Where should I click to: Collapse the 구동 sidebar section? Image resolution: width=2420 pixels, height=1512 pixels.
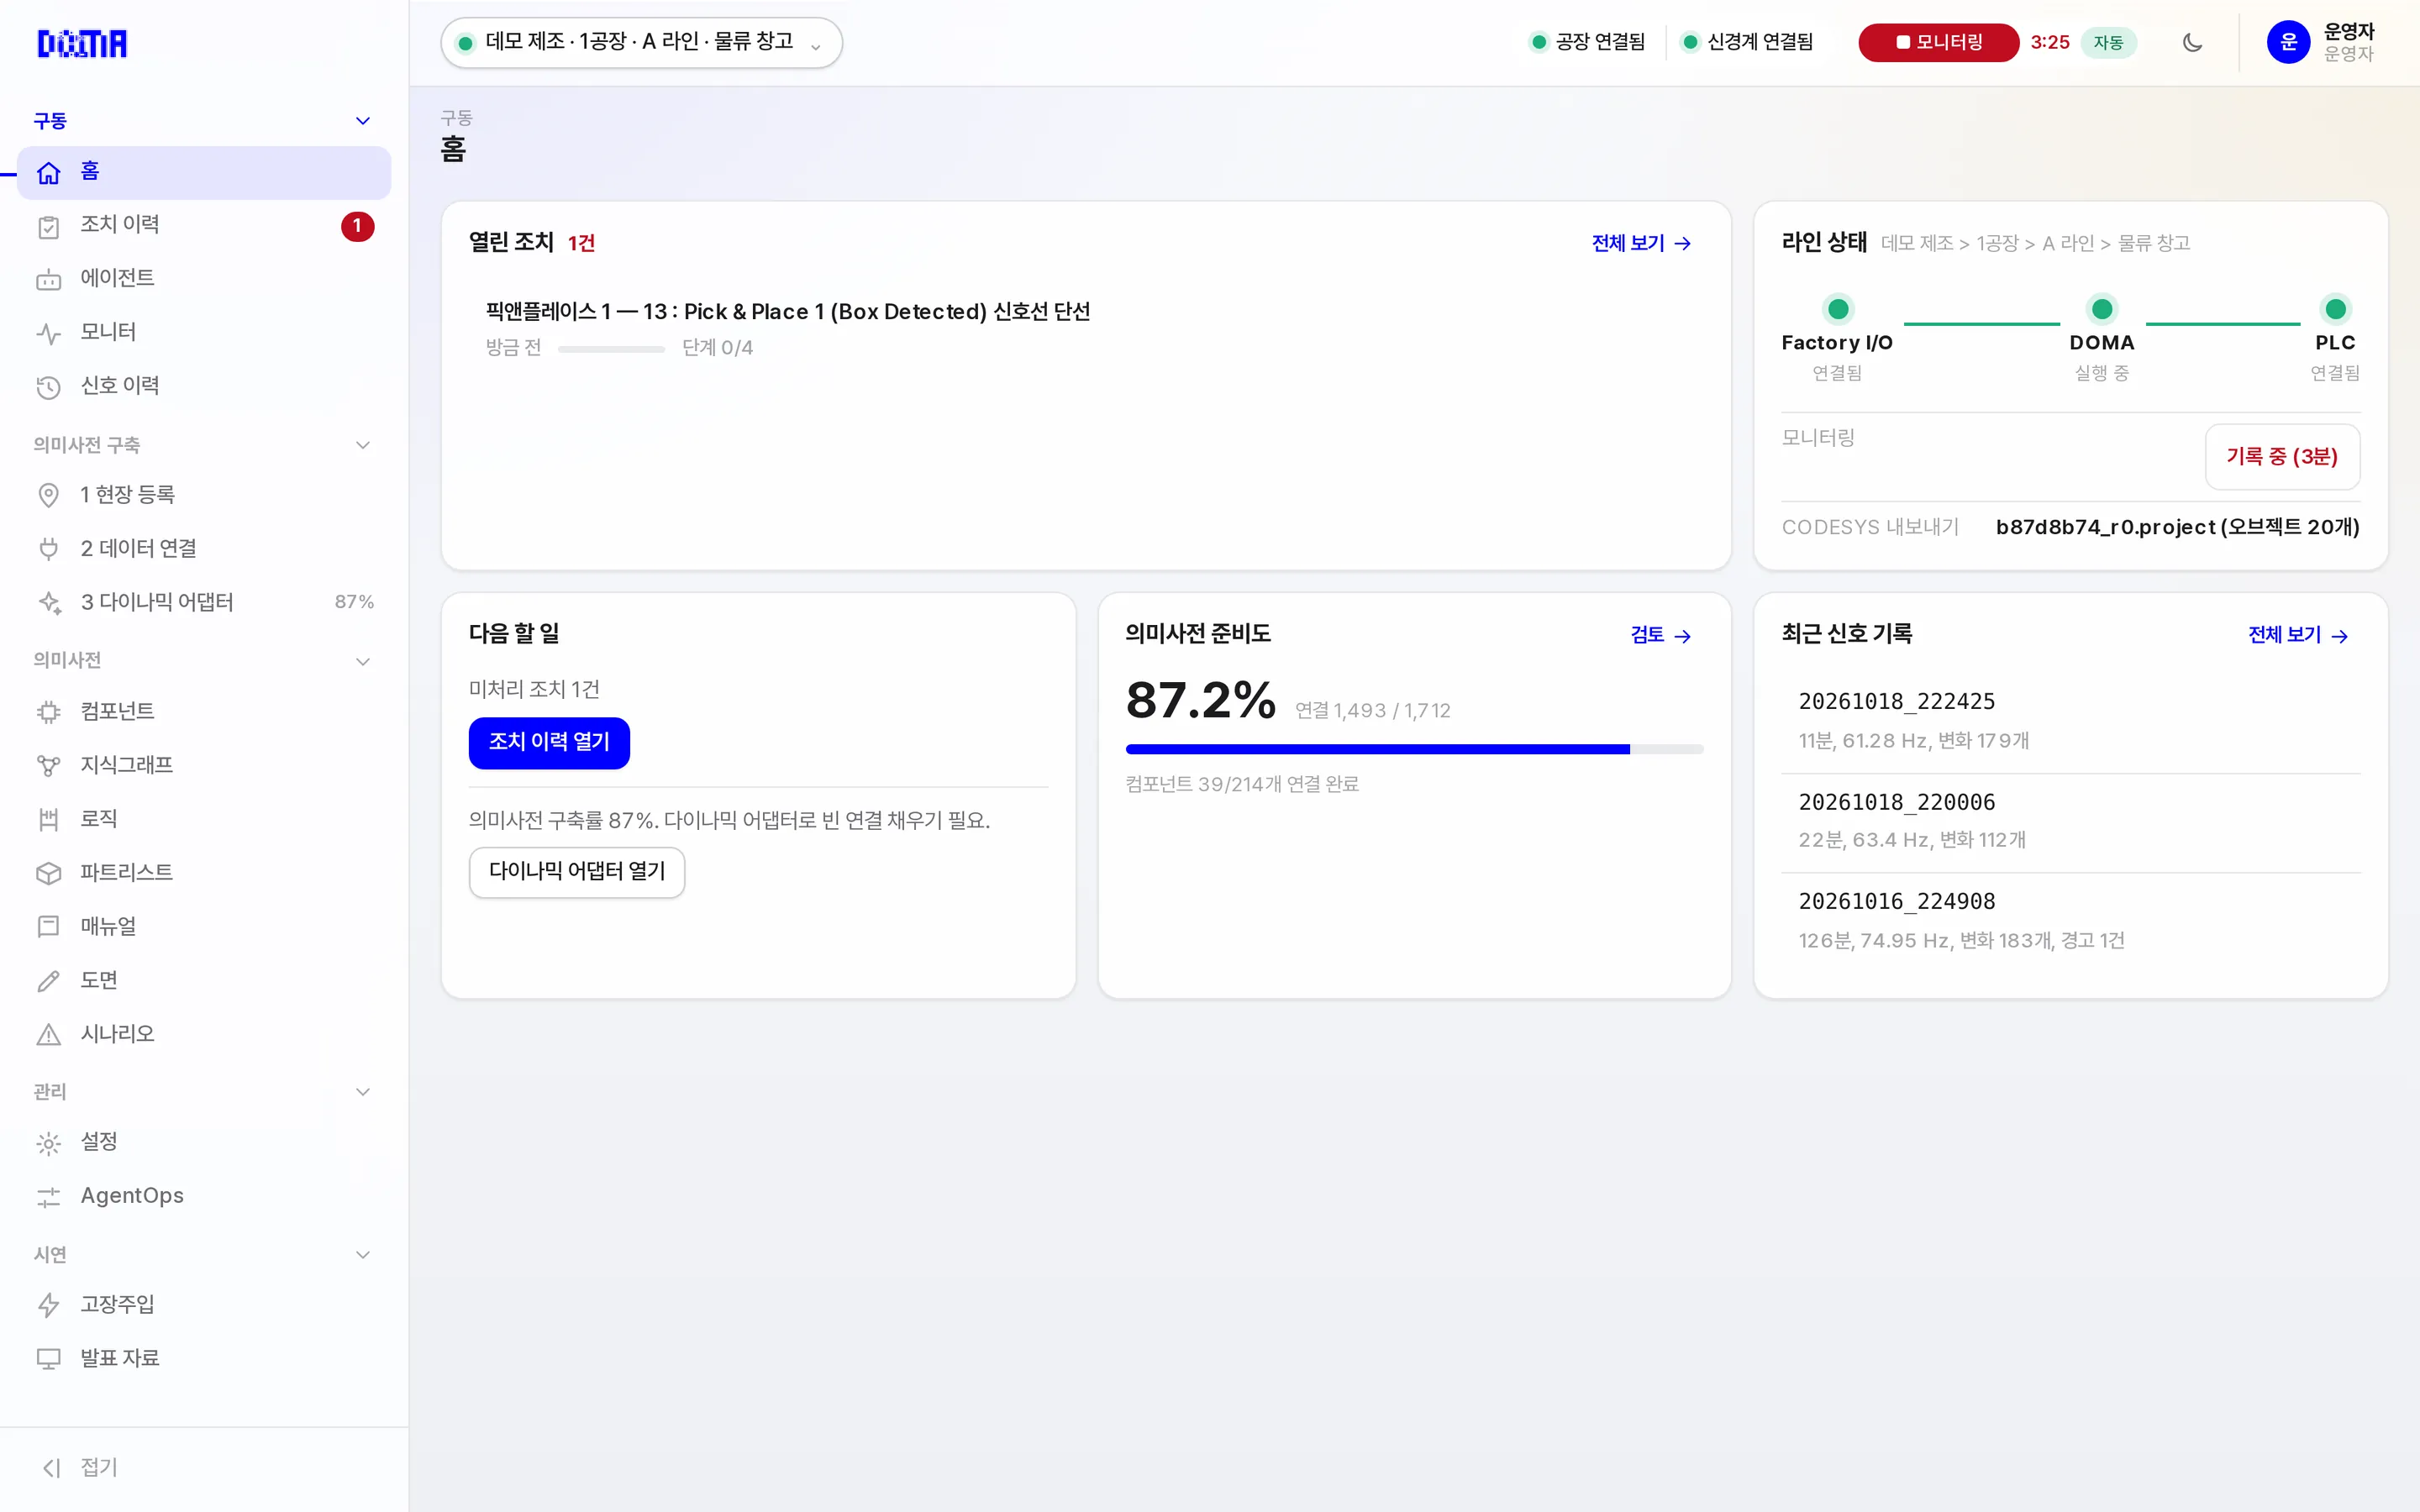point(362,121)
